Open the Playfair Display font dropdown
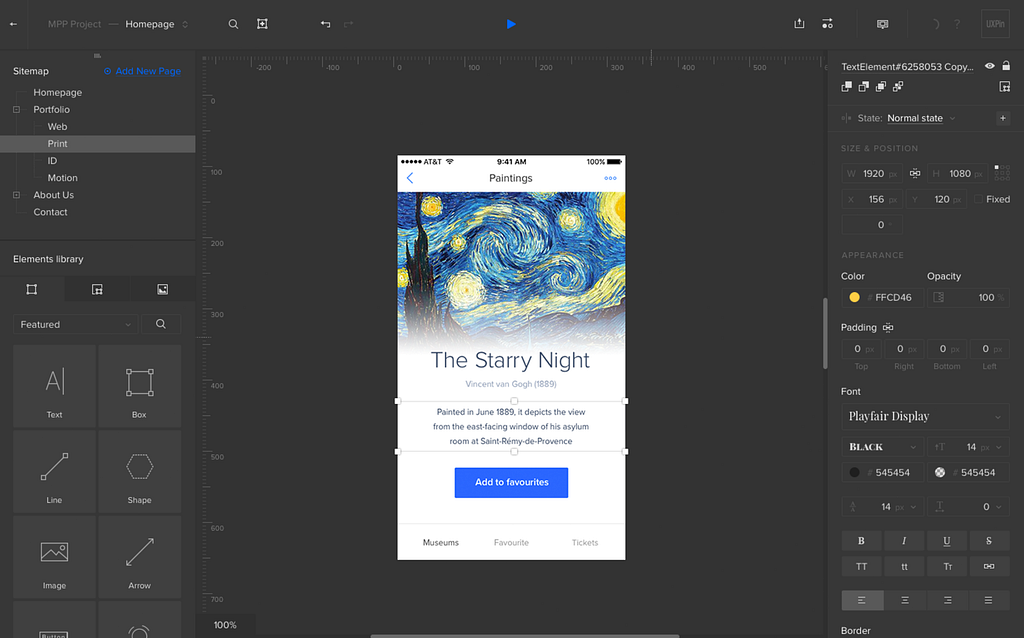1024x638 pixels. [925, 416]
